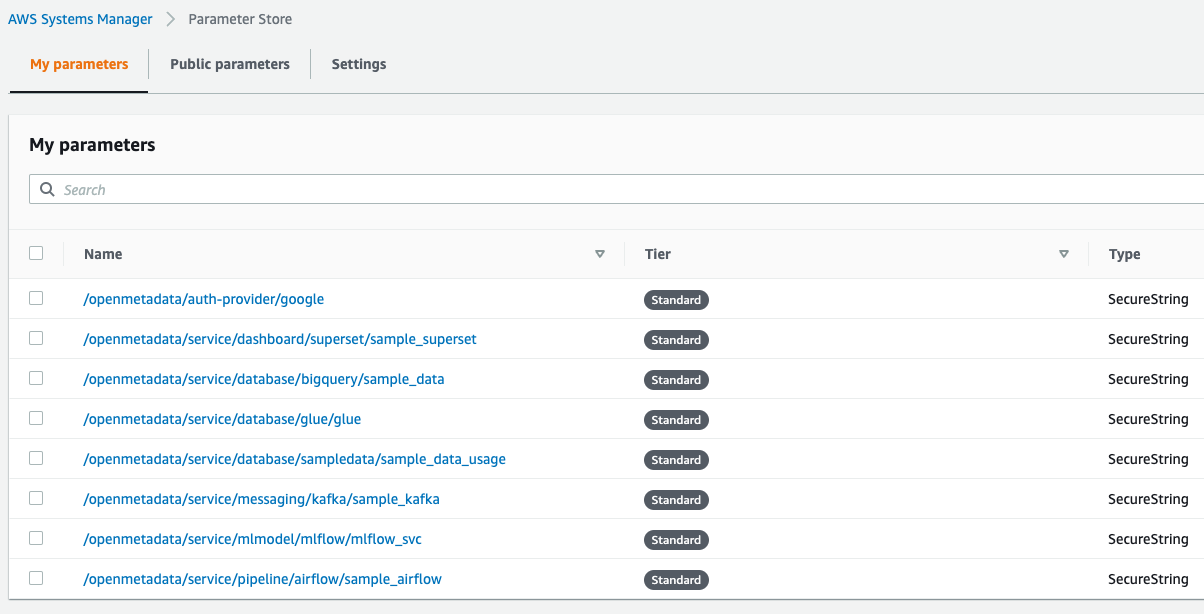Viewport: 1204px width, 614px height.
Task: Check the sample_kafka row checkbox
Action: pos(37,498)
